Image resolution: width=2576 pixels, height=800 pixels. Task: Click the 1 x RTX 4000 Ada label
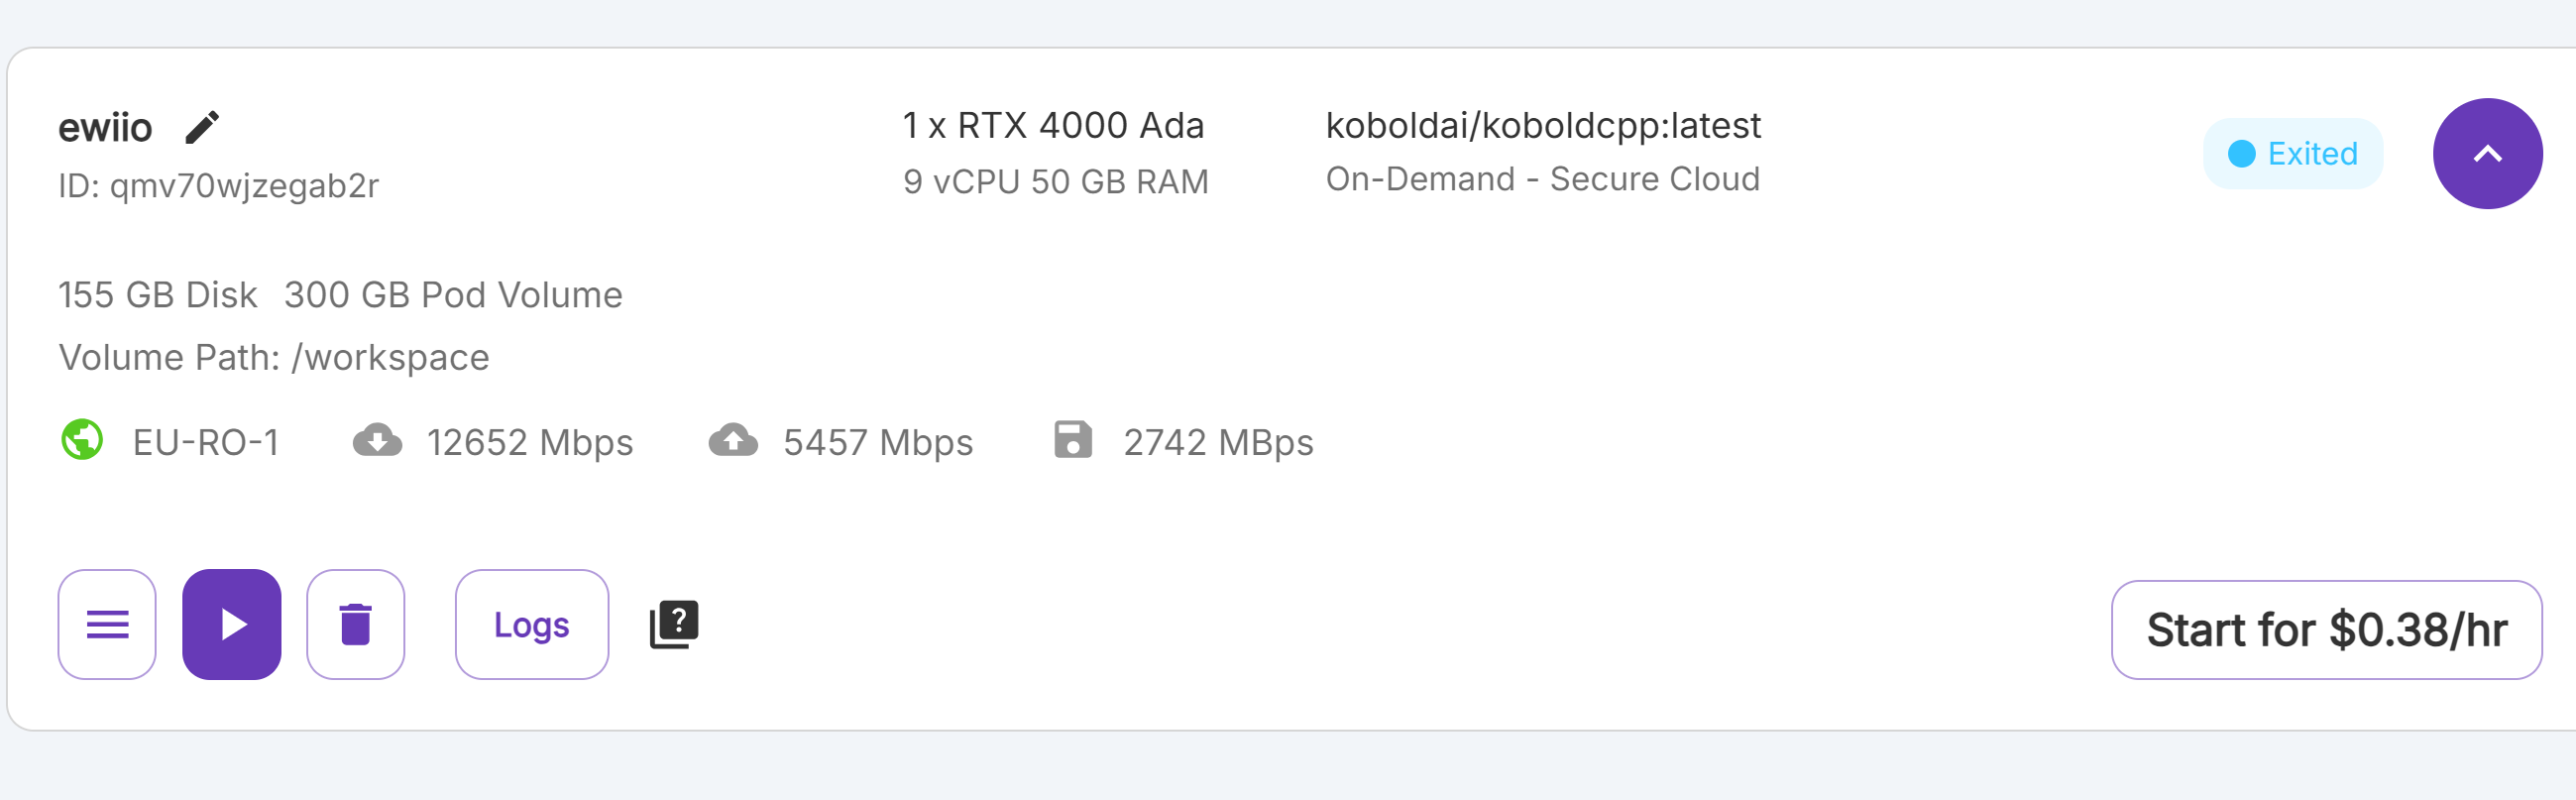[x=1053, y=126]
